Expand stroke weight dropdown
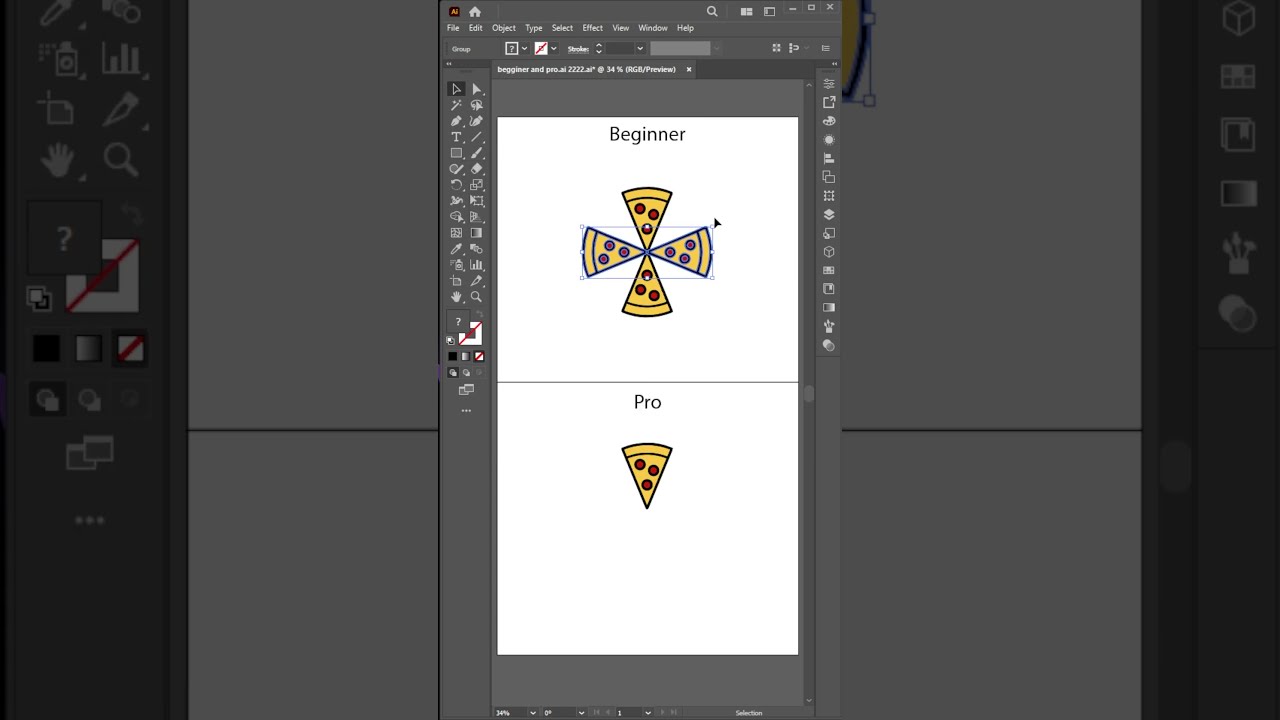 [x=640, y=48]
